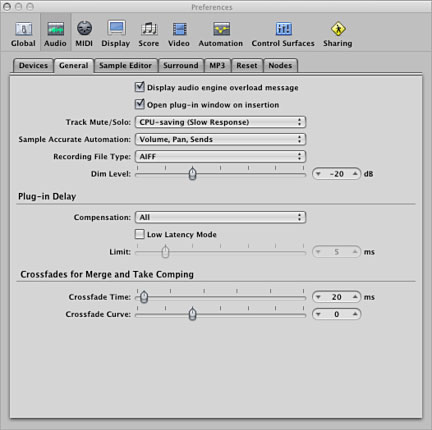
Task: Increase Dim Level with up arrow
Action: pyautogui.click(x=355, y=174)
